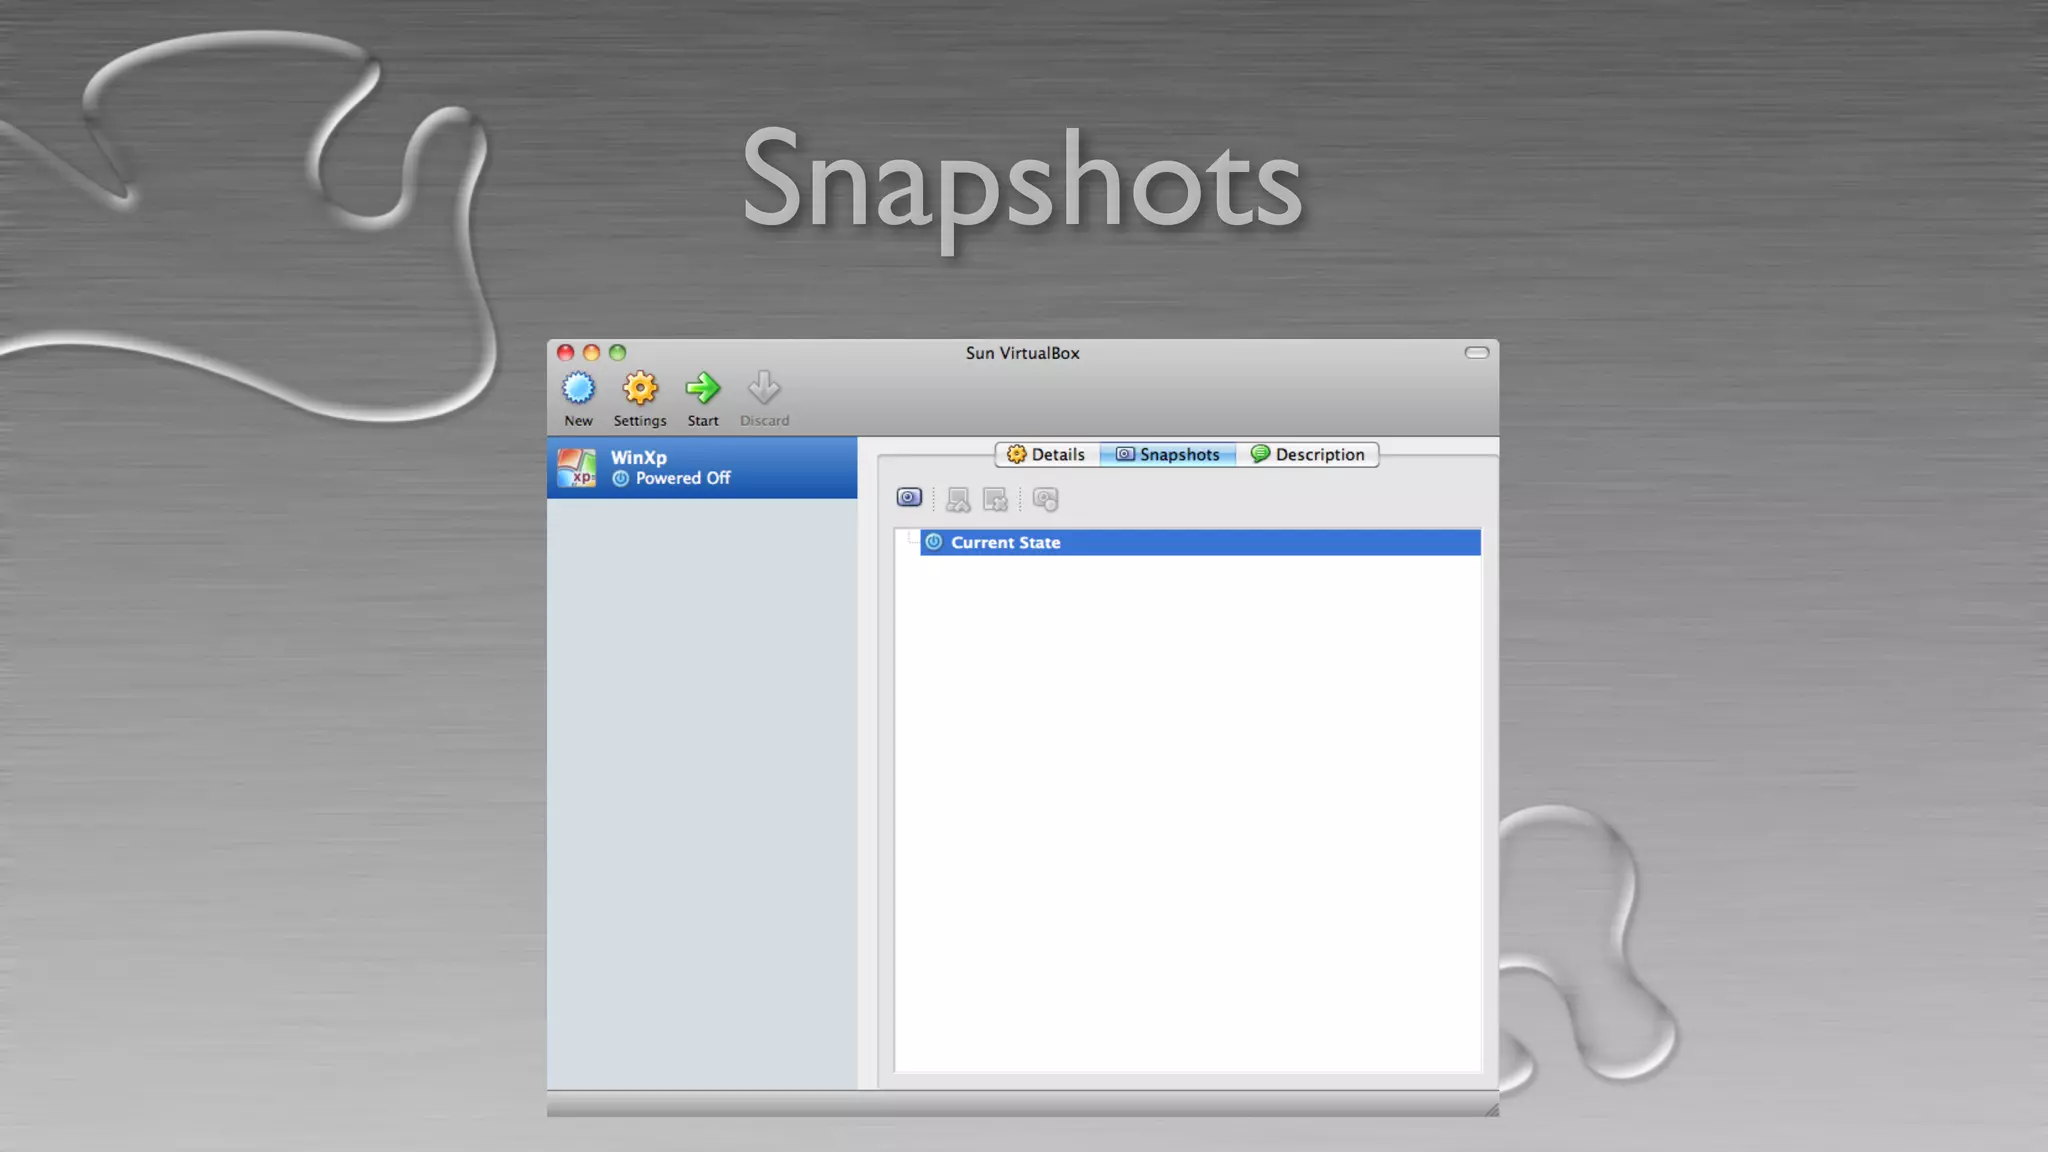Click the power icon beside Current State
This screenshot has height=1152, width=2048.
coord(934,542)
